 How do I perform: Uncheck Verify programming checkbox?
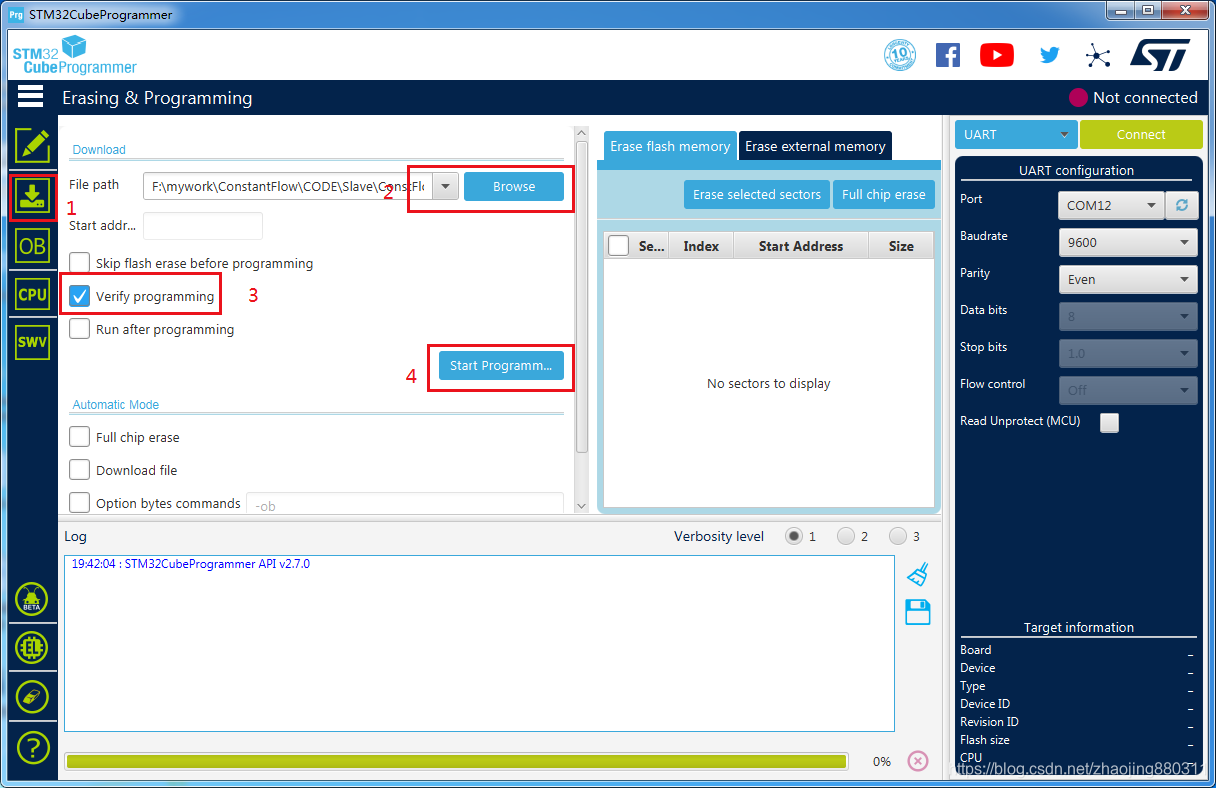[79, 296]
